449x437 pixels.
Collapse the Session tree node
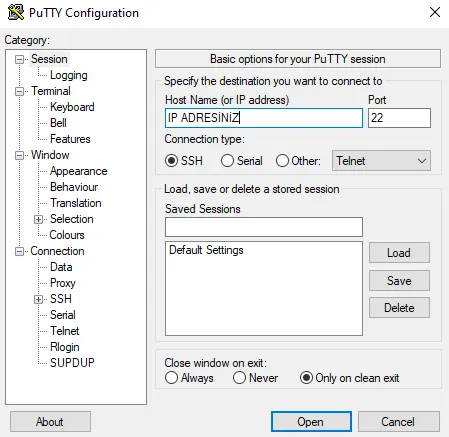[x=20, y=60]
